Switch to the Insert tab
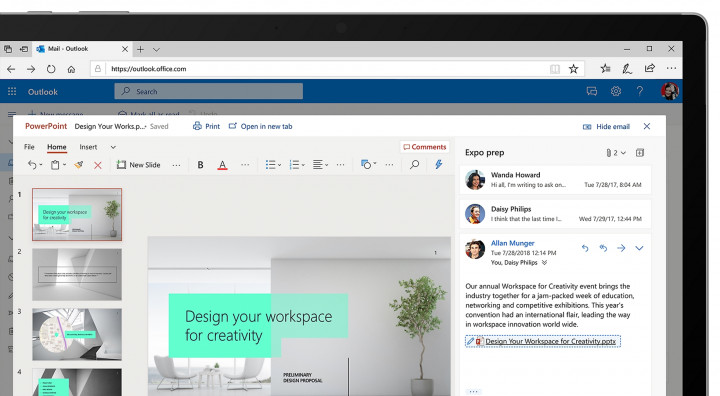The image size is (720, 396). [88, 147]
